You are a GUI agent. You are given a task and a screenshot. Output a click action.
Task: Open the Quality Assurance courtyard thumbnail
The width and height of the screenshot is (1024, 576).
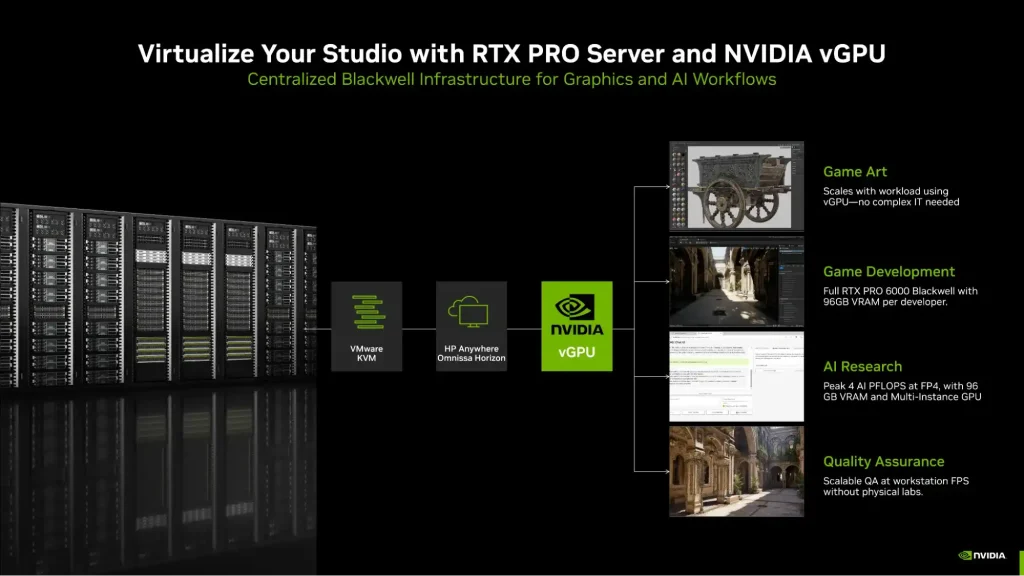pos(736,471)
